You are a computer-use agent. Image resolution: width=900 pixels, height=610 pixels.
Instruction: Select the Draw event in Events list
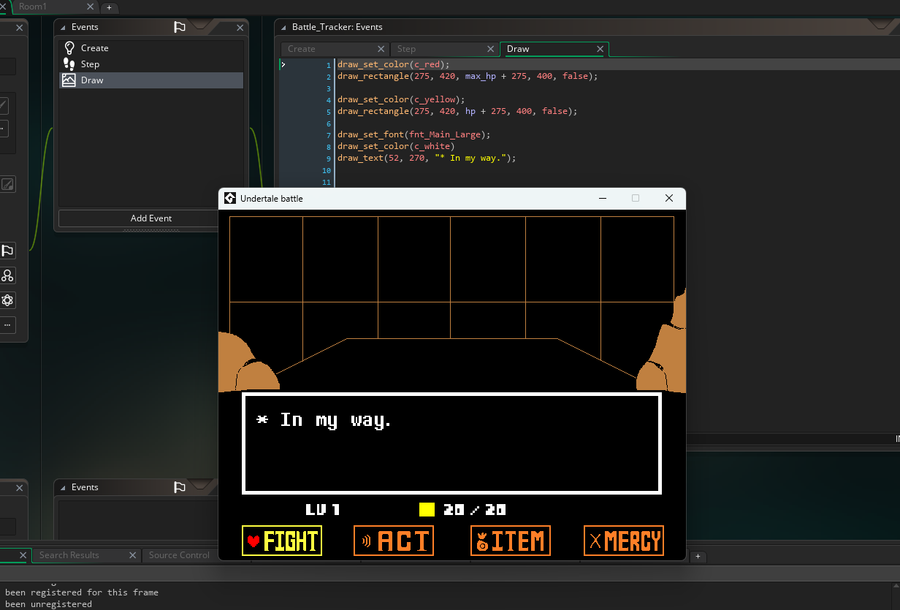tap(151, 80)
